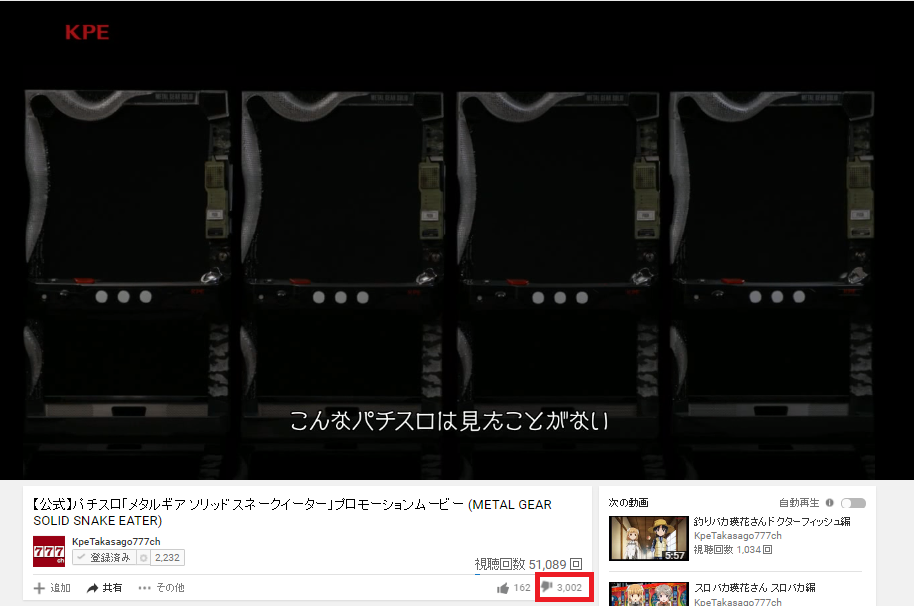Viewport: 914px width, 606px height.
Task: Click the thumbs-down dislike icon
Action: pos(547,586)
